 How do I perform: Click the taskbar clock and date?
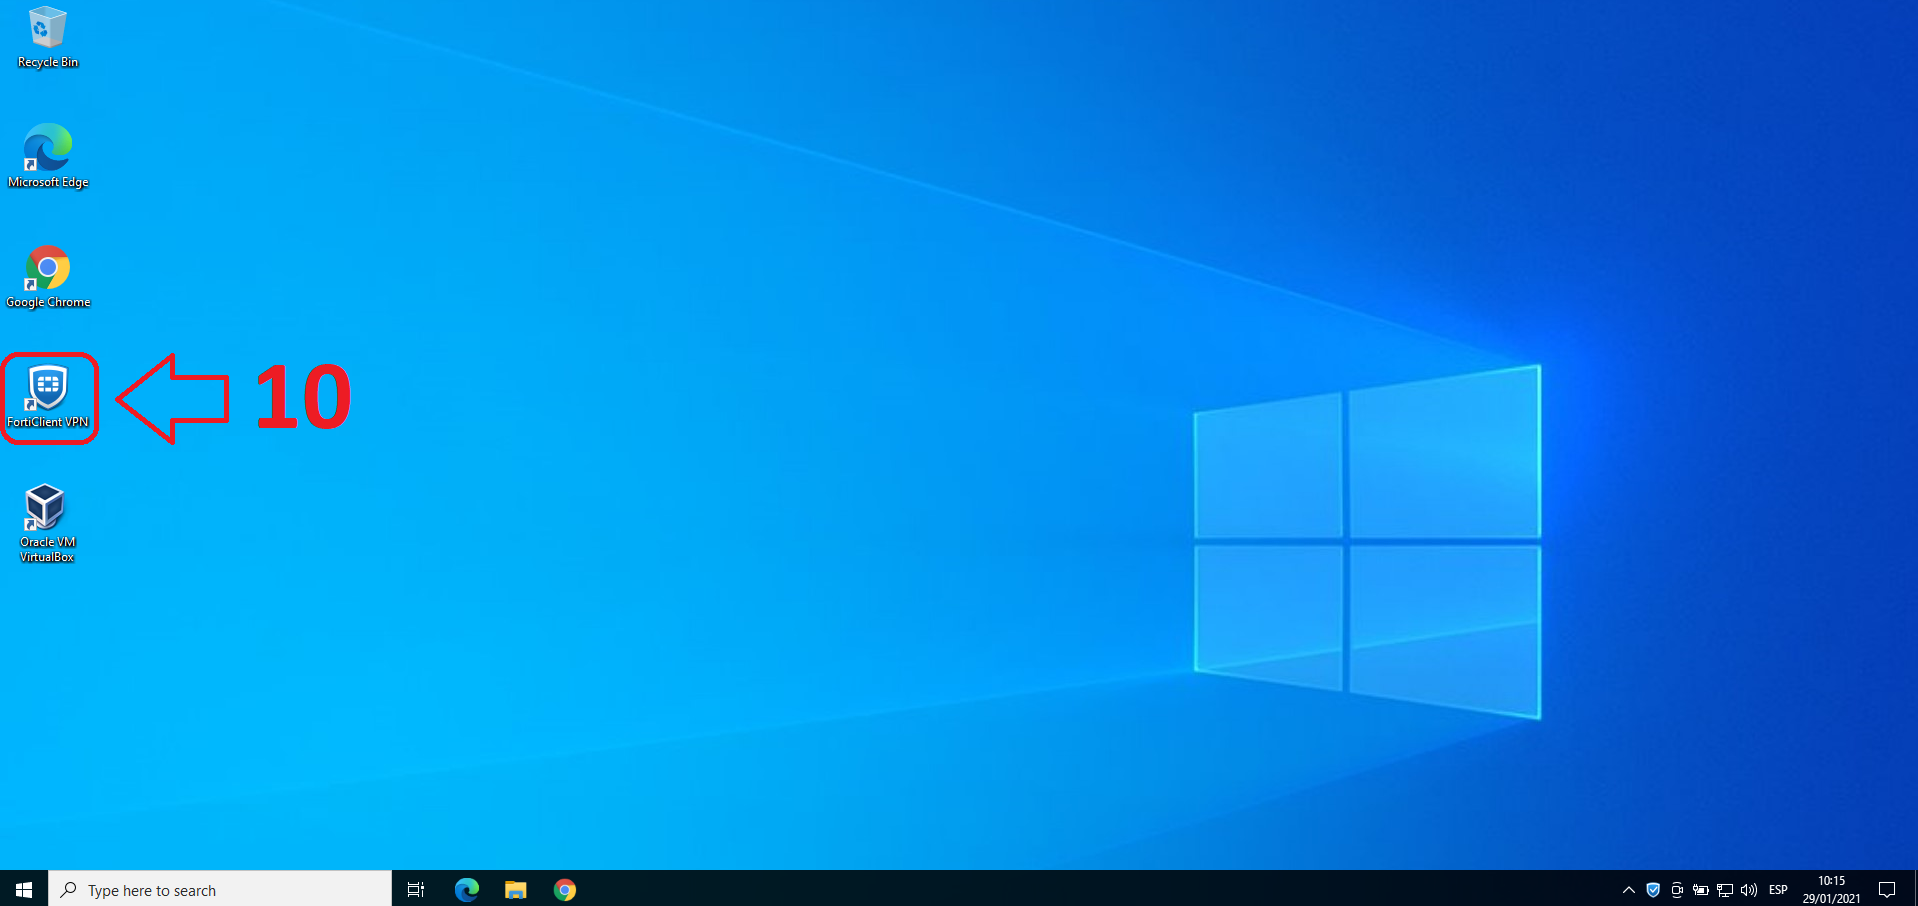pos(1831,889)
